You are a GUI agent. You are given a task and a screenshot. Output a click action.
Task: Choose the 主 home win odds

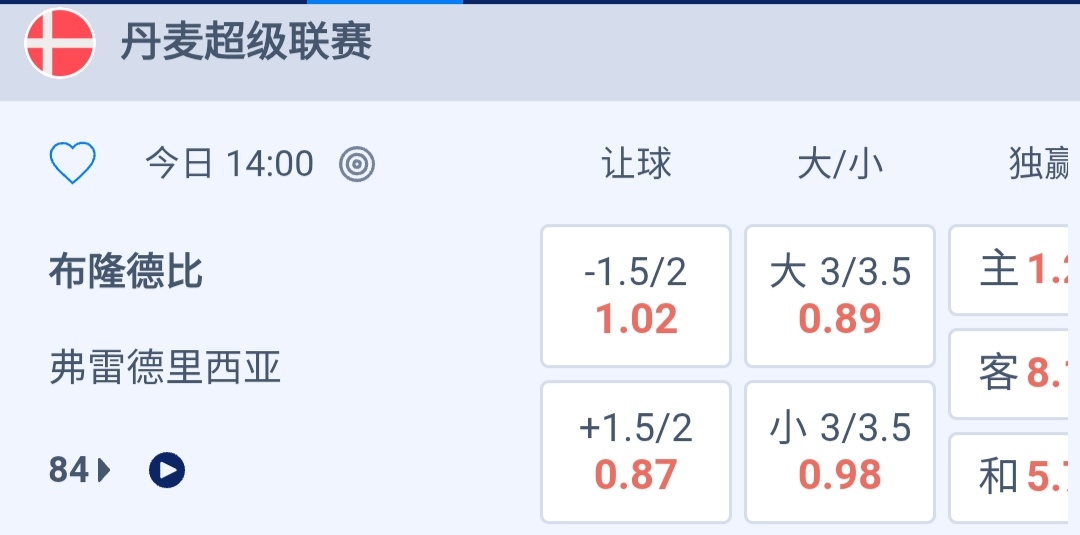(x=1014, y=270)
